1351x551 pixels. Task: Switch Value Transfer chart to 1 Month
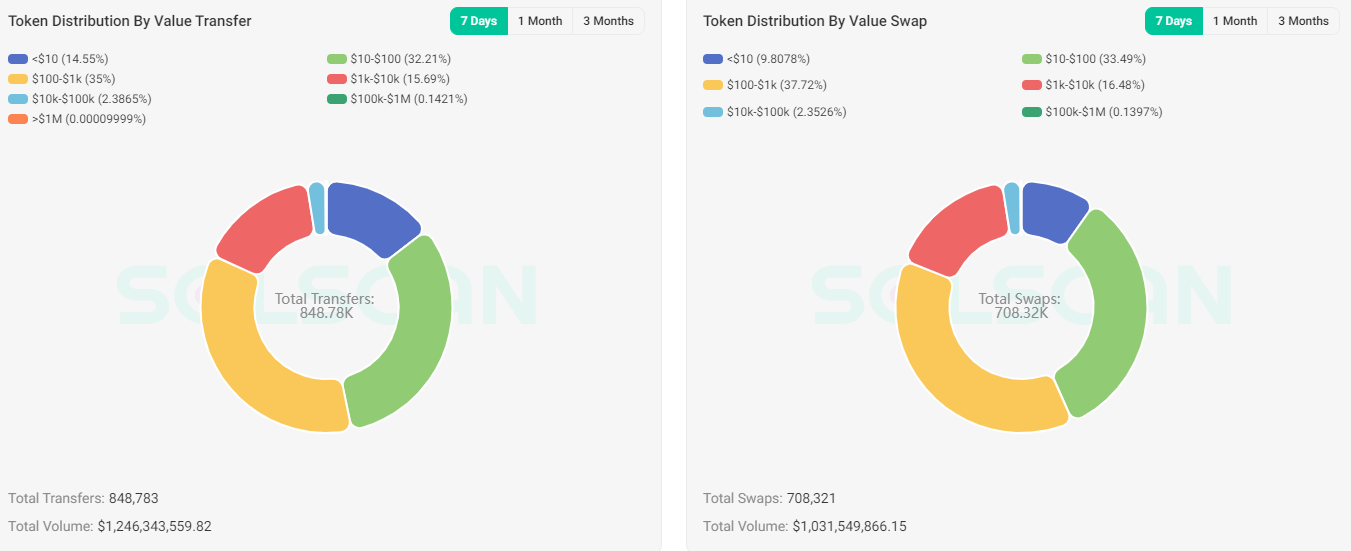[x=540, y=21]
